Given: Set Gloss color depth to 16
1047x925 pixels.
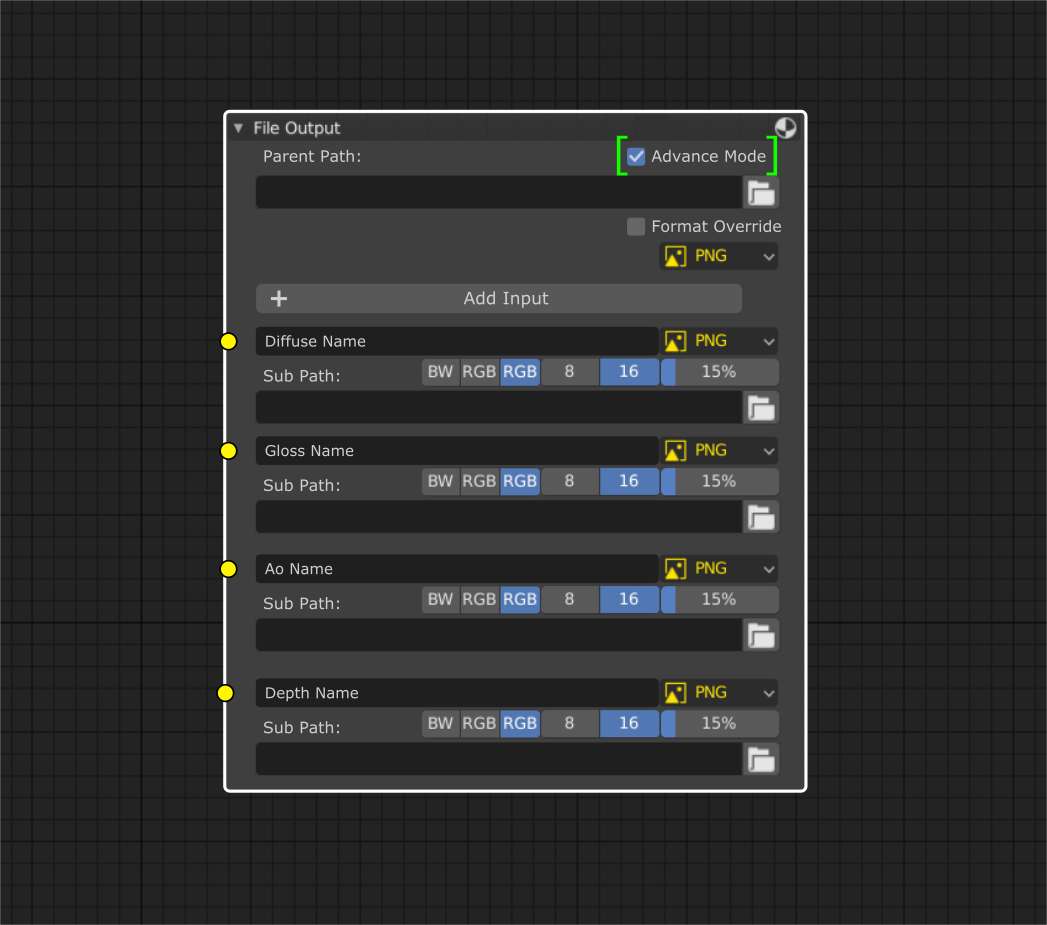Looking at the screenshot, I should pos(629,482).
